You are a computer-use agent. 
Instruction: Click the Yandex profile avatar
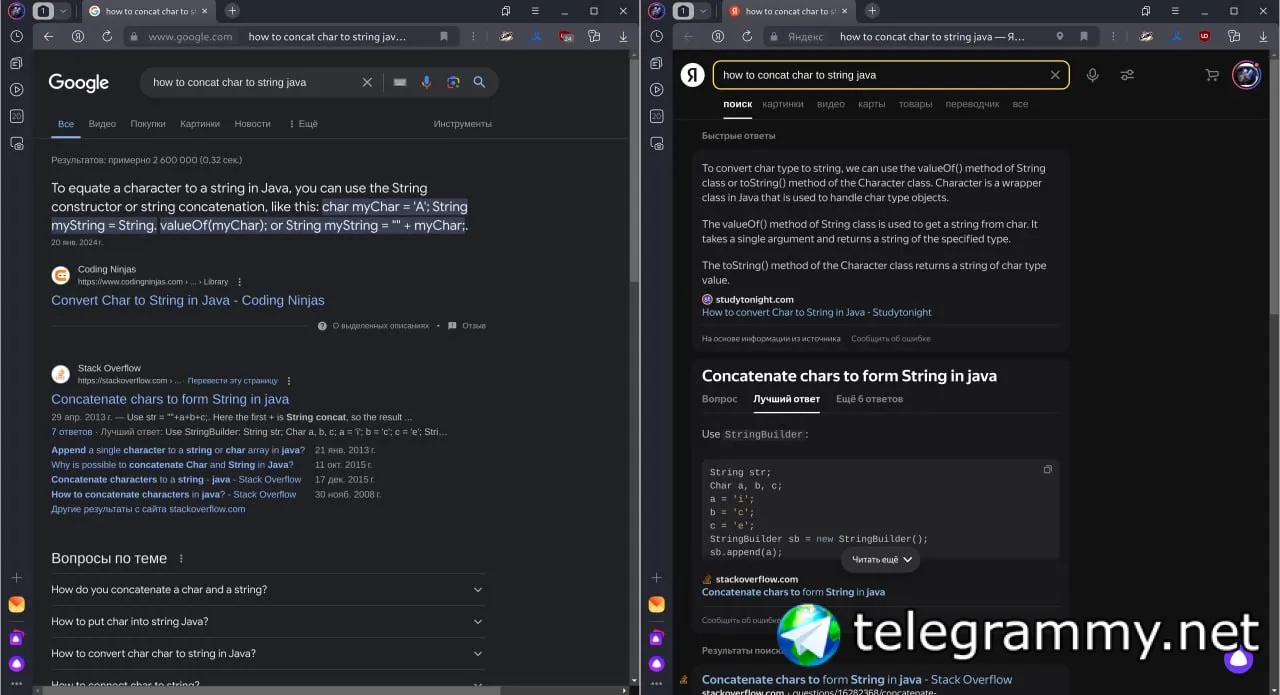click(x=1246, y=75)
